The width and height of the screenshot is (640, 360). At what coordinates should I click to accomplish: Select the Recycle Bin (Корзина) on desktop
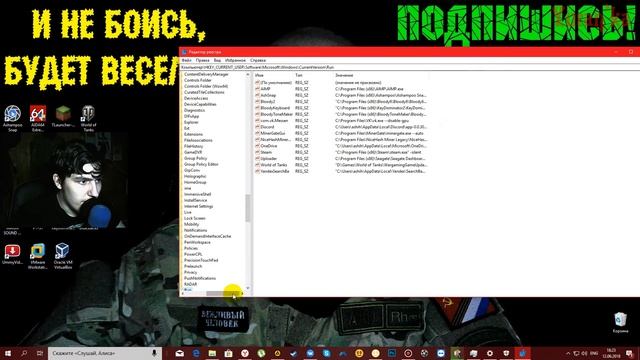(620, 322)
